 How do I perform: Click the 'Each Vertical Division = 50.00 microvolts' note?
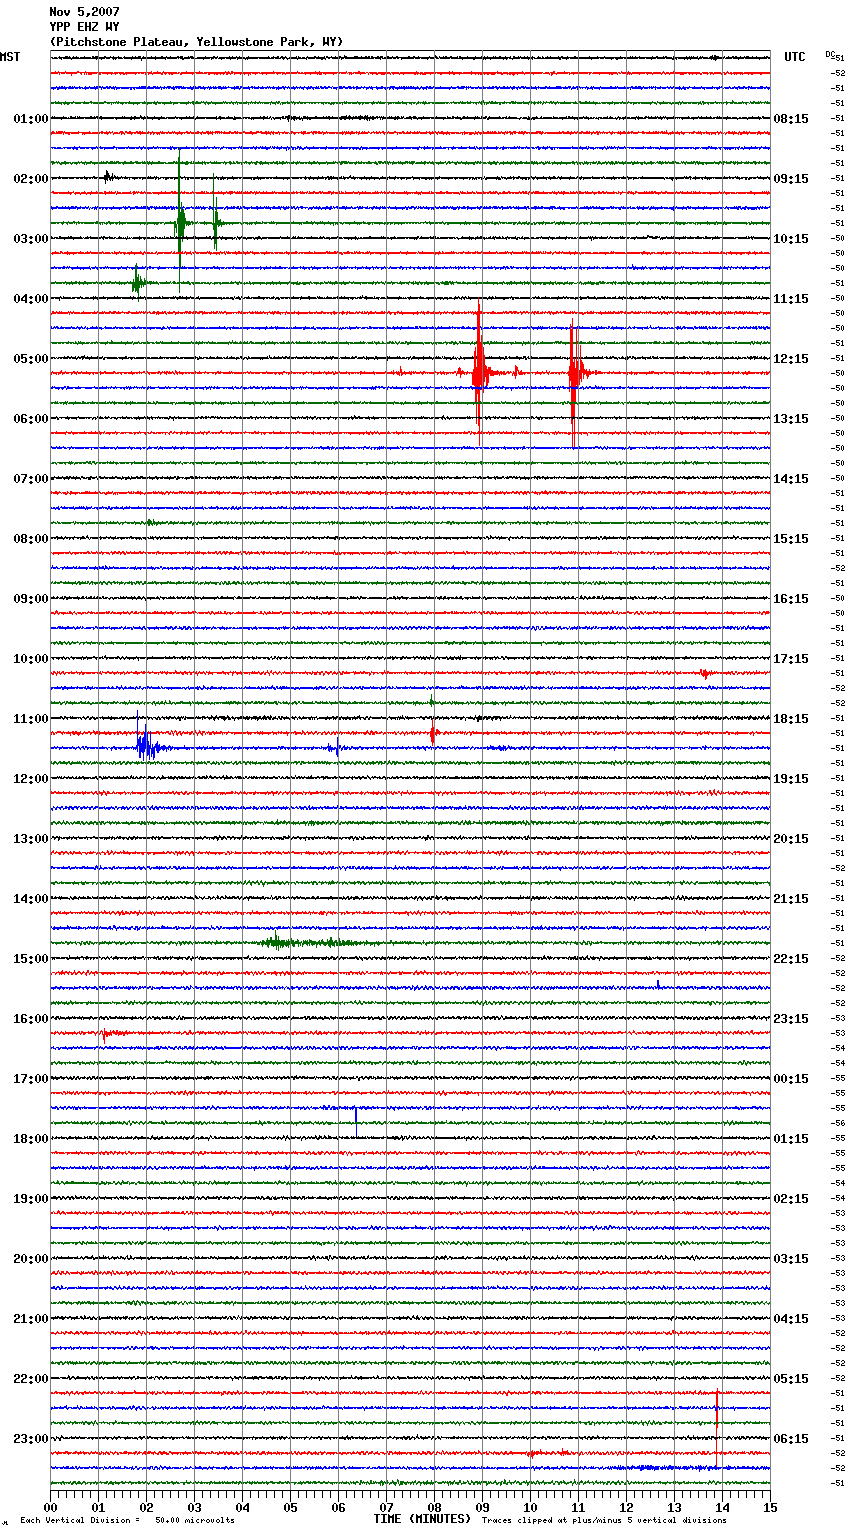tap(127, 1521)
